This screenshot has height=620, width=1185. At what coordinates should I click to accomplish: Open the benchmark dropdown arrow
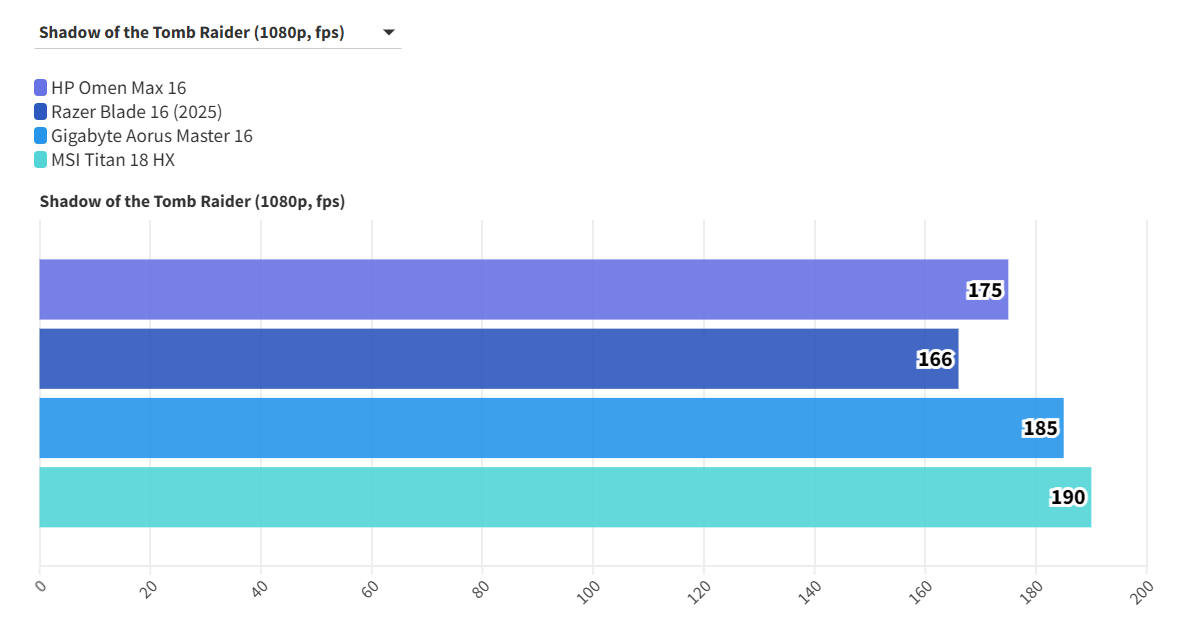[x=388, y=33]
